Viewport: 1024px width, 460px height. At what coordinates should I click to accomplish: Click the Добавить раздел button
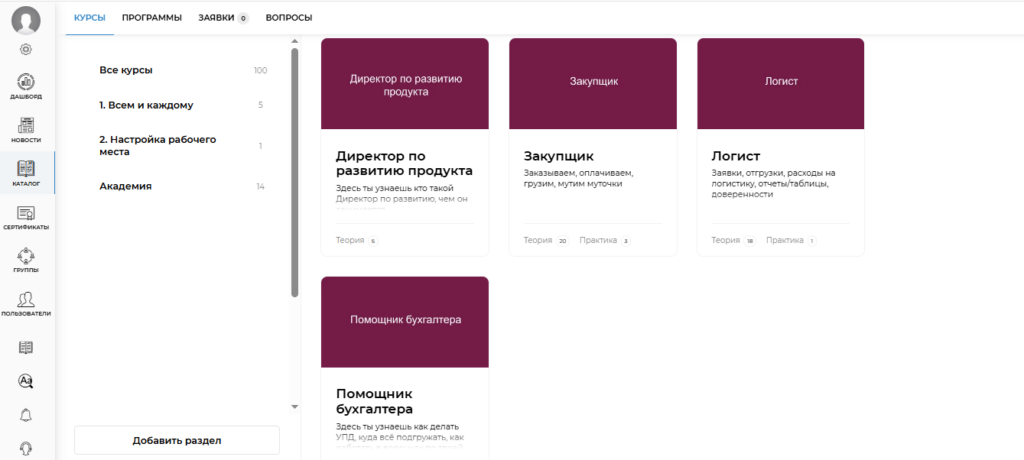(x=177, y=440)
